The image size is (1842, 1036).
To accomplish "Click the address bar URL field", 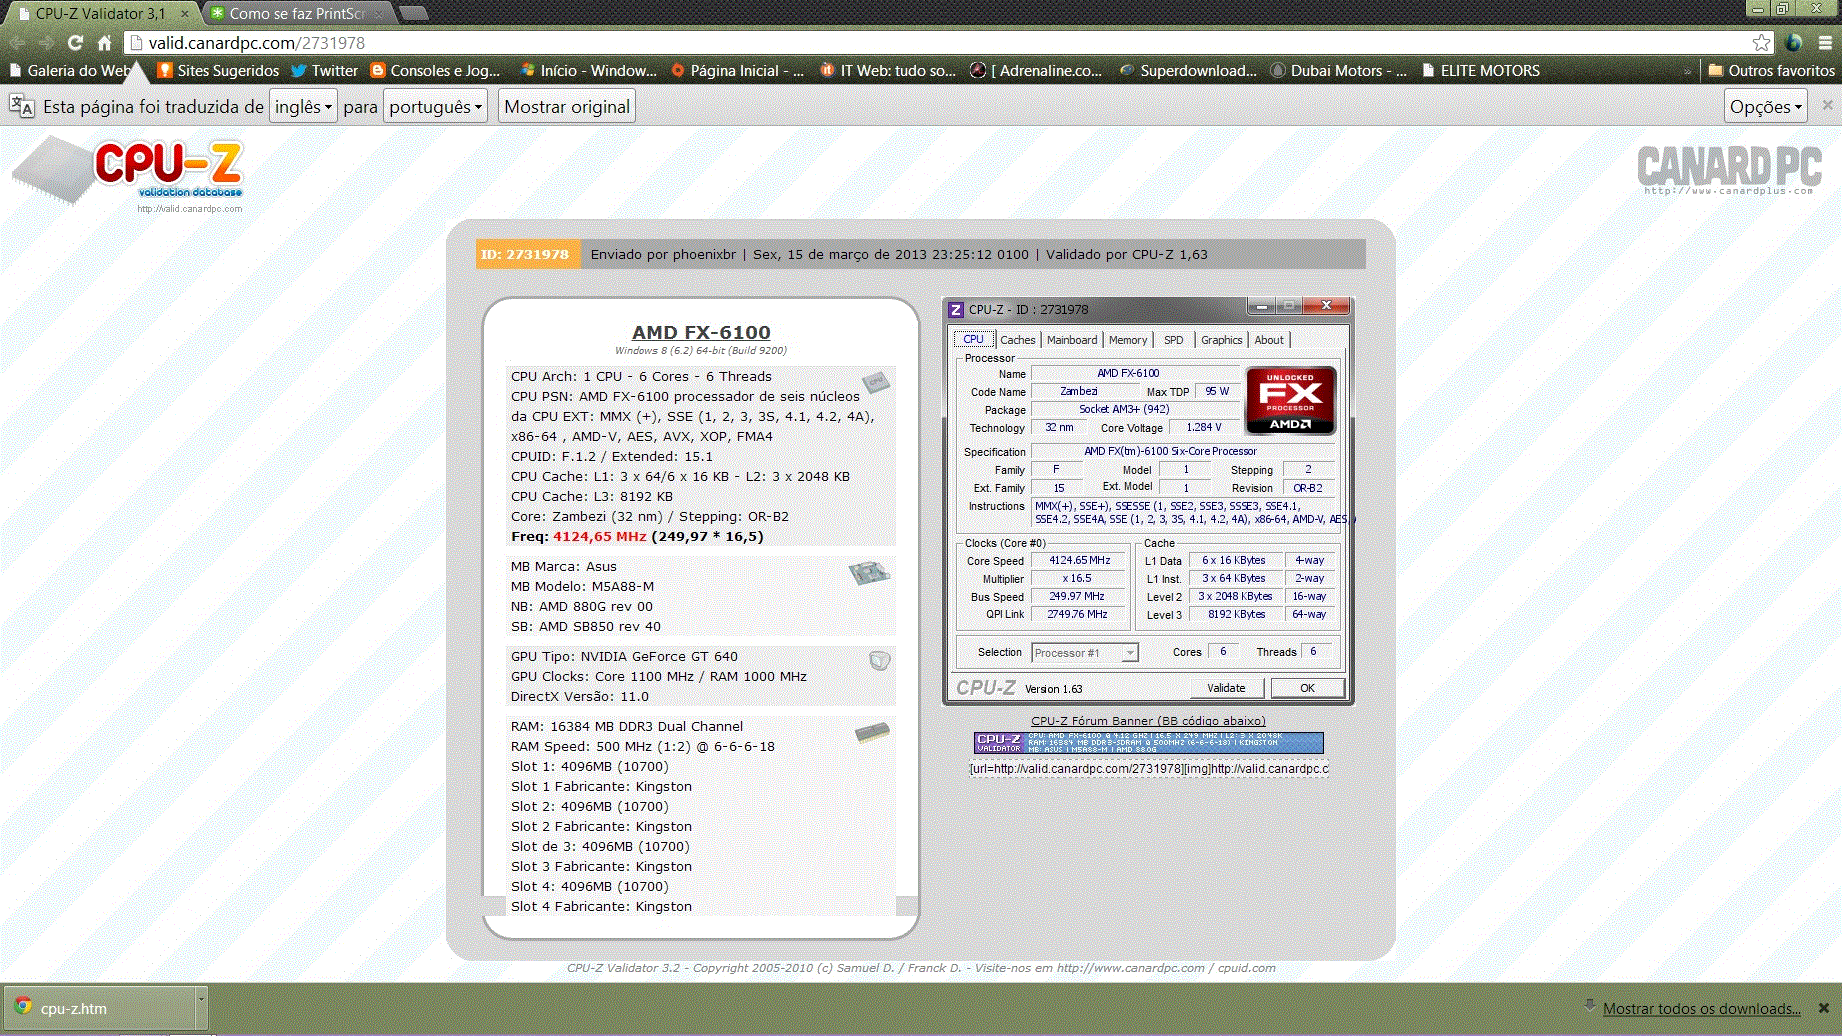I will (940, 42).
